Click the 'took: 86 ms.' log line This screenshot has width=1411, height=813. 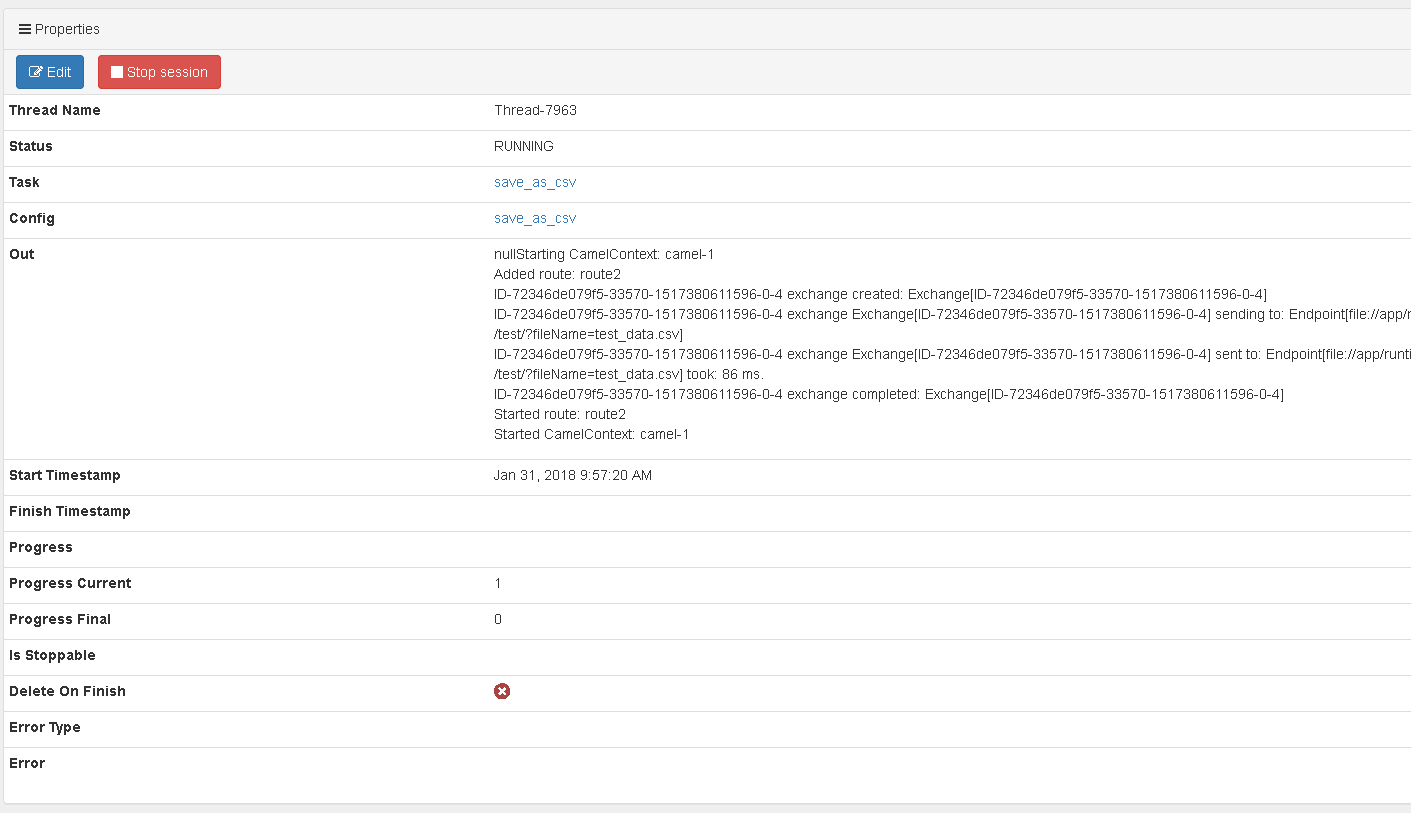point(628,374)
